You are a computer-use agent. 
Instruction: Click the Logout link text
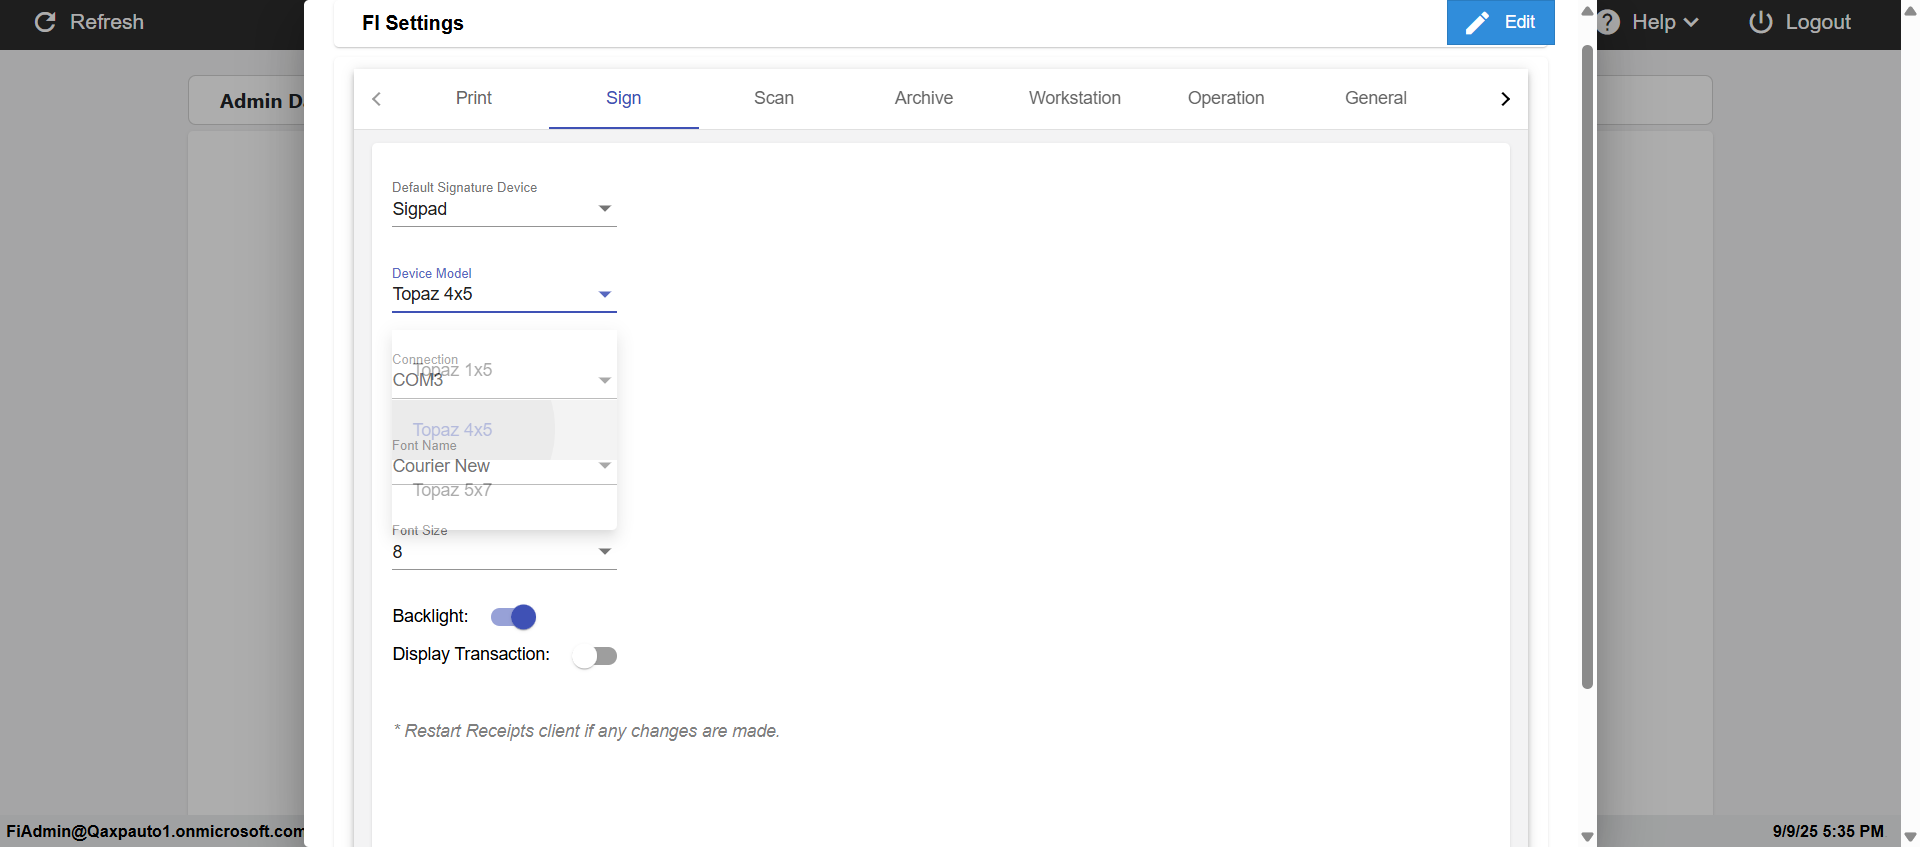click(1818, 22)
